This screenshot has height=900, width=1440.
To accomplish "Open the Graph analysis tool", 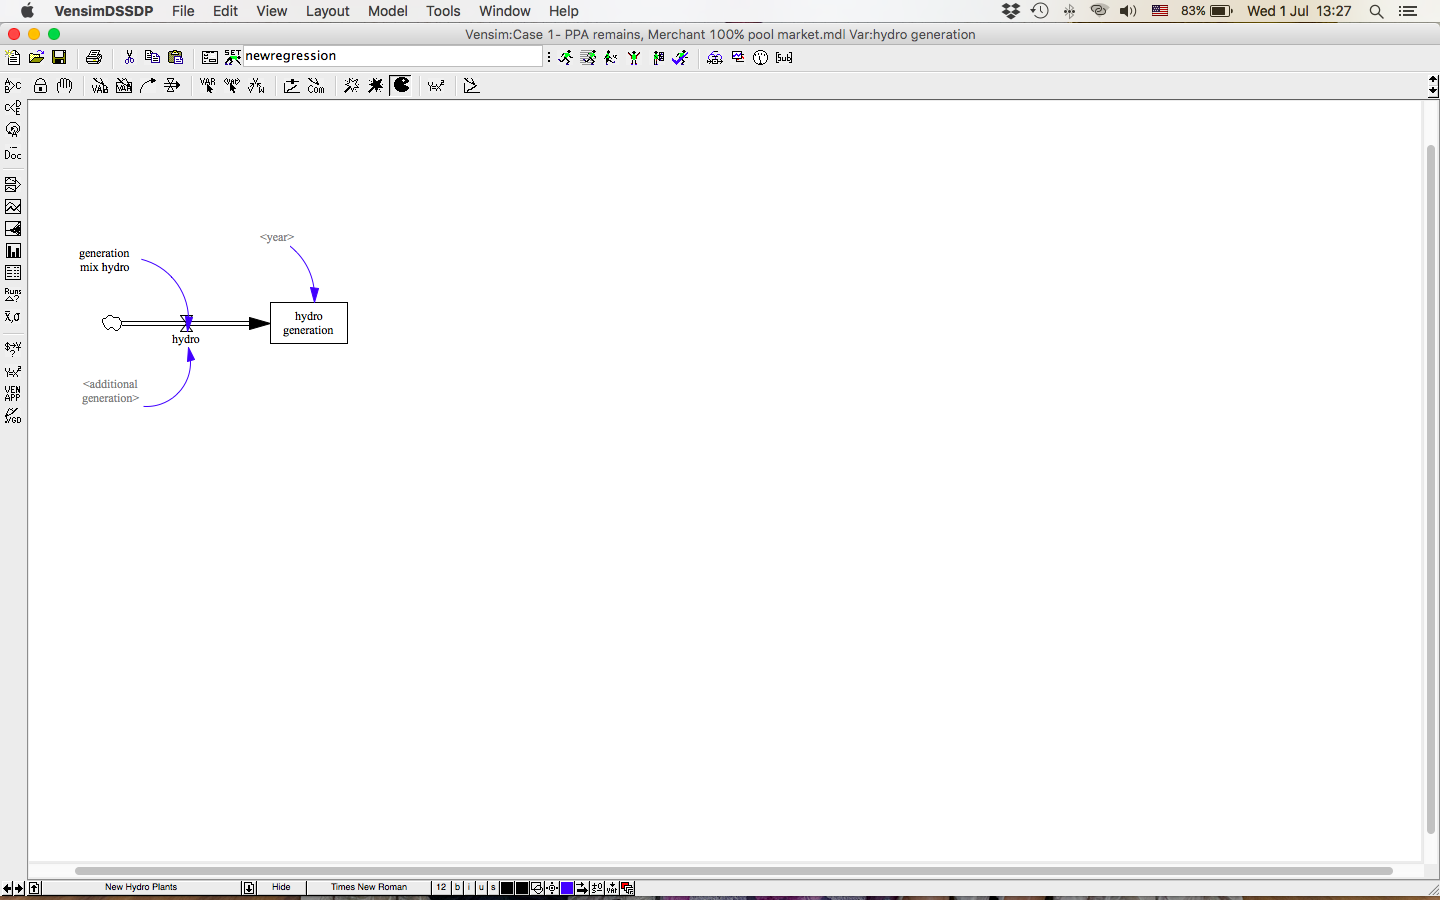I will (13, 207).
